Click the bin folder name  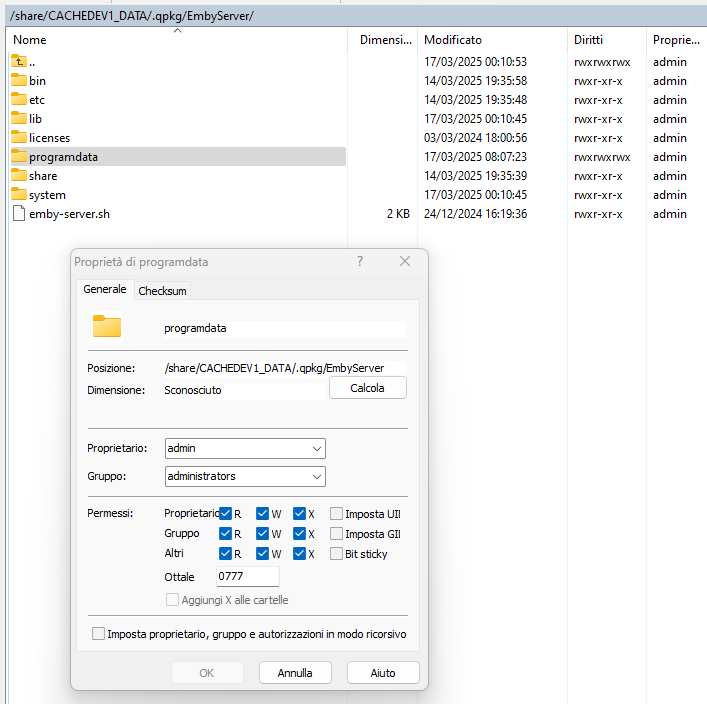[x=37, y=81]
